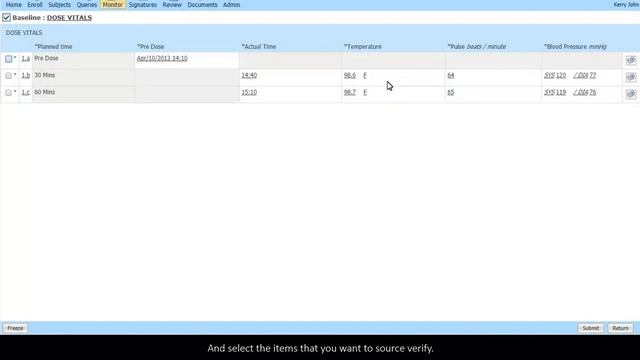
Task: Open the row icon for 60 Mins row
Action: click(x=631, y=94)
